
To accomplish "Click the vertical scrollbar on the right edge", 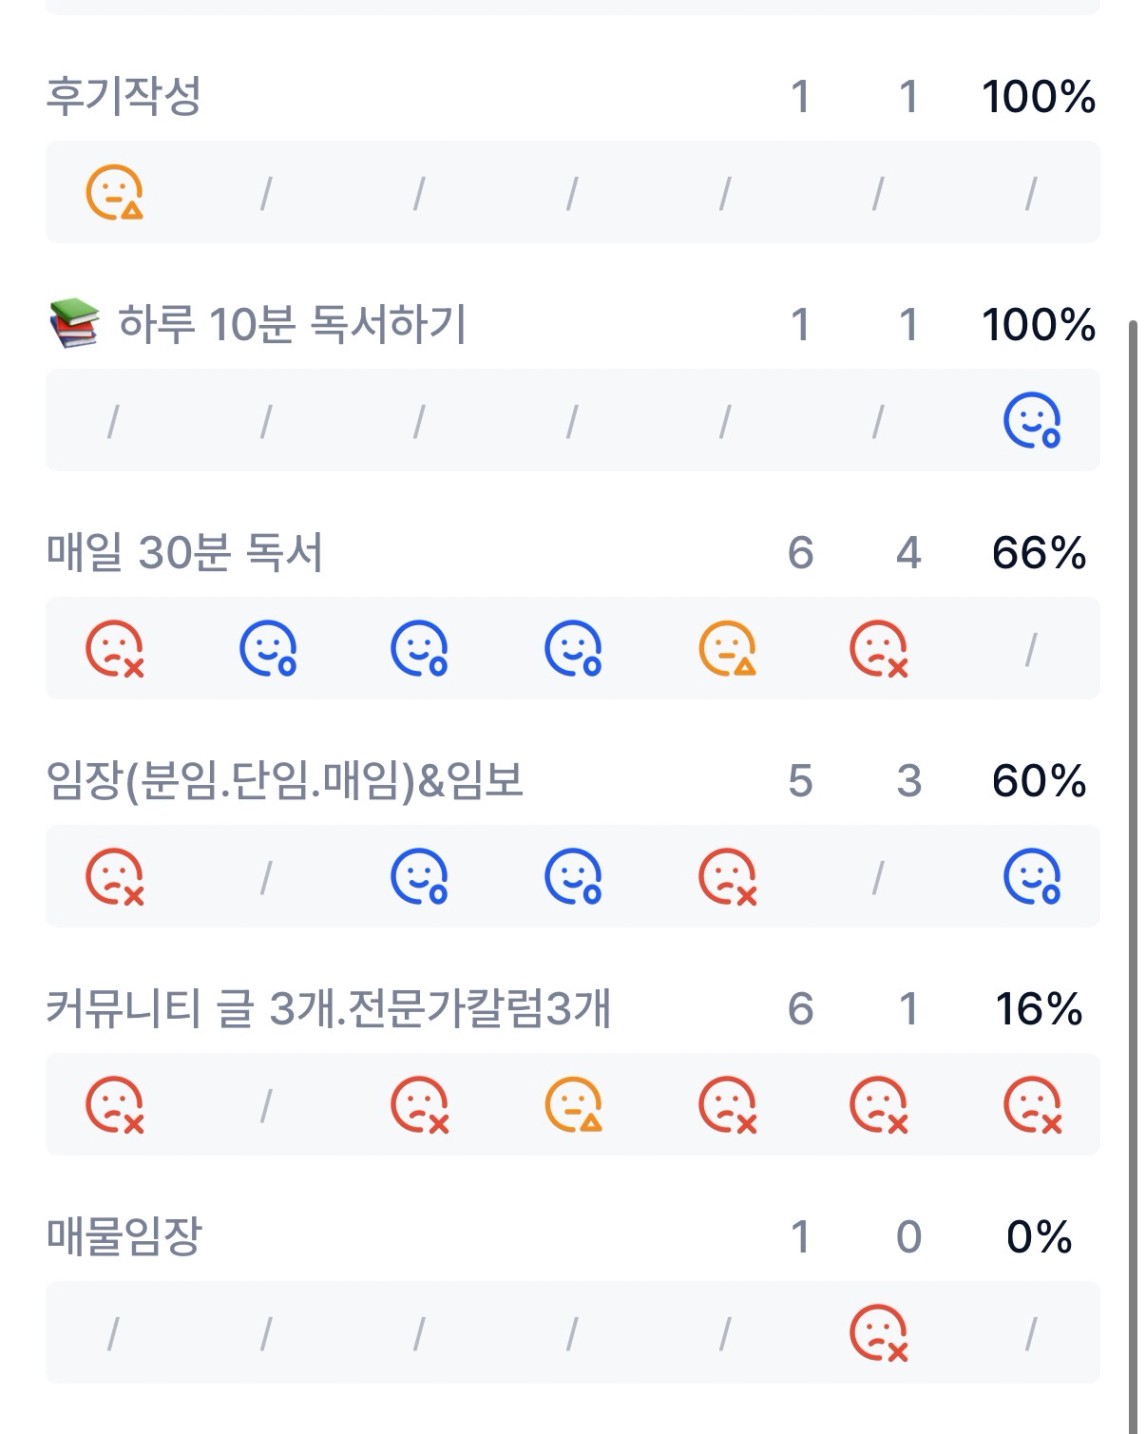I will (1133, 800).
